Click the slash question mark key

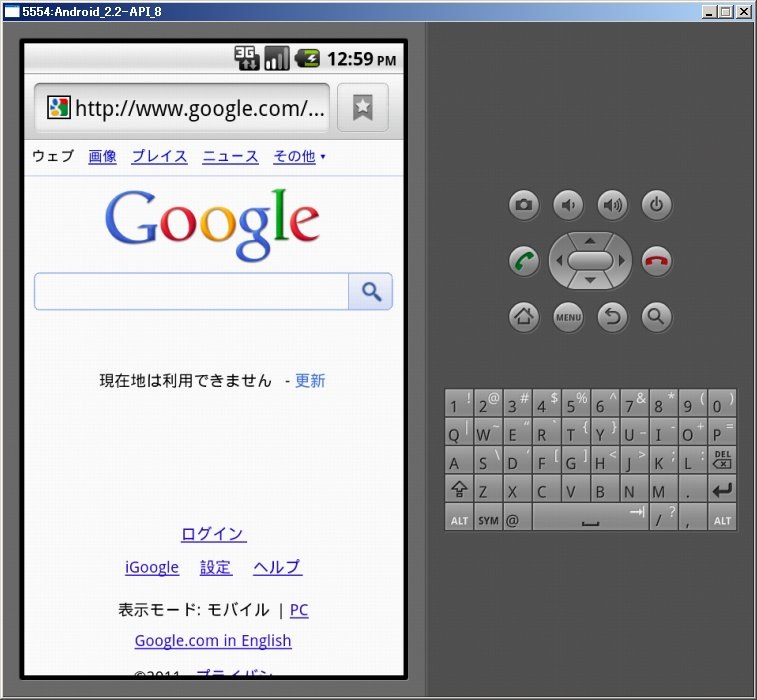point(663,517)
